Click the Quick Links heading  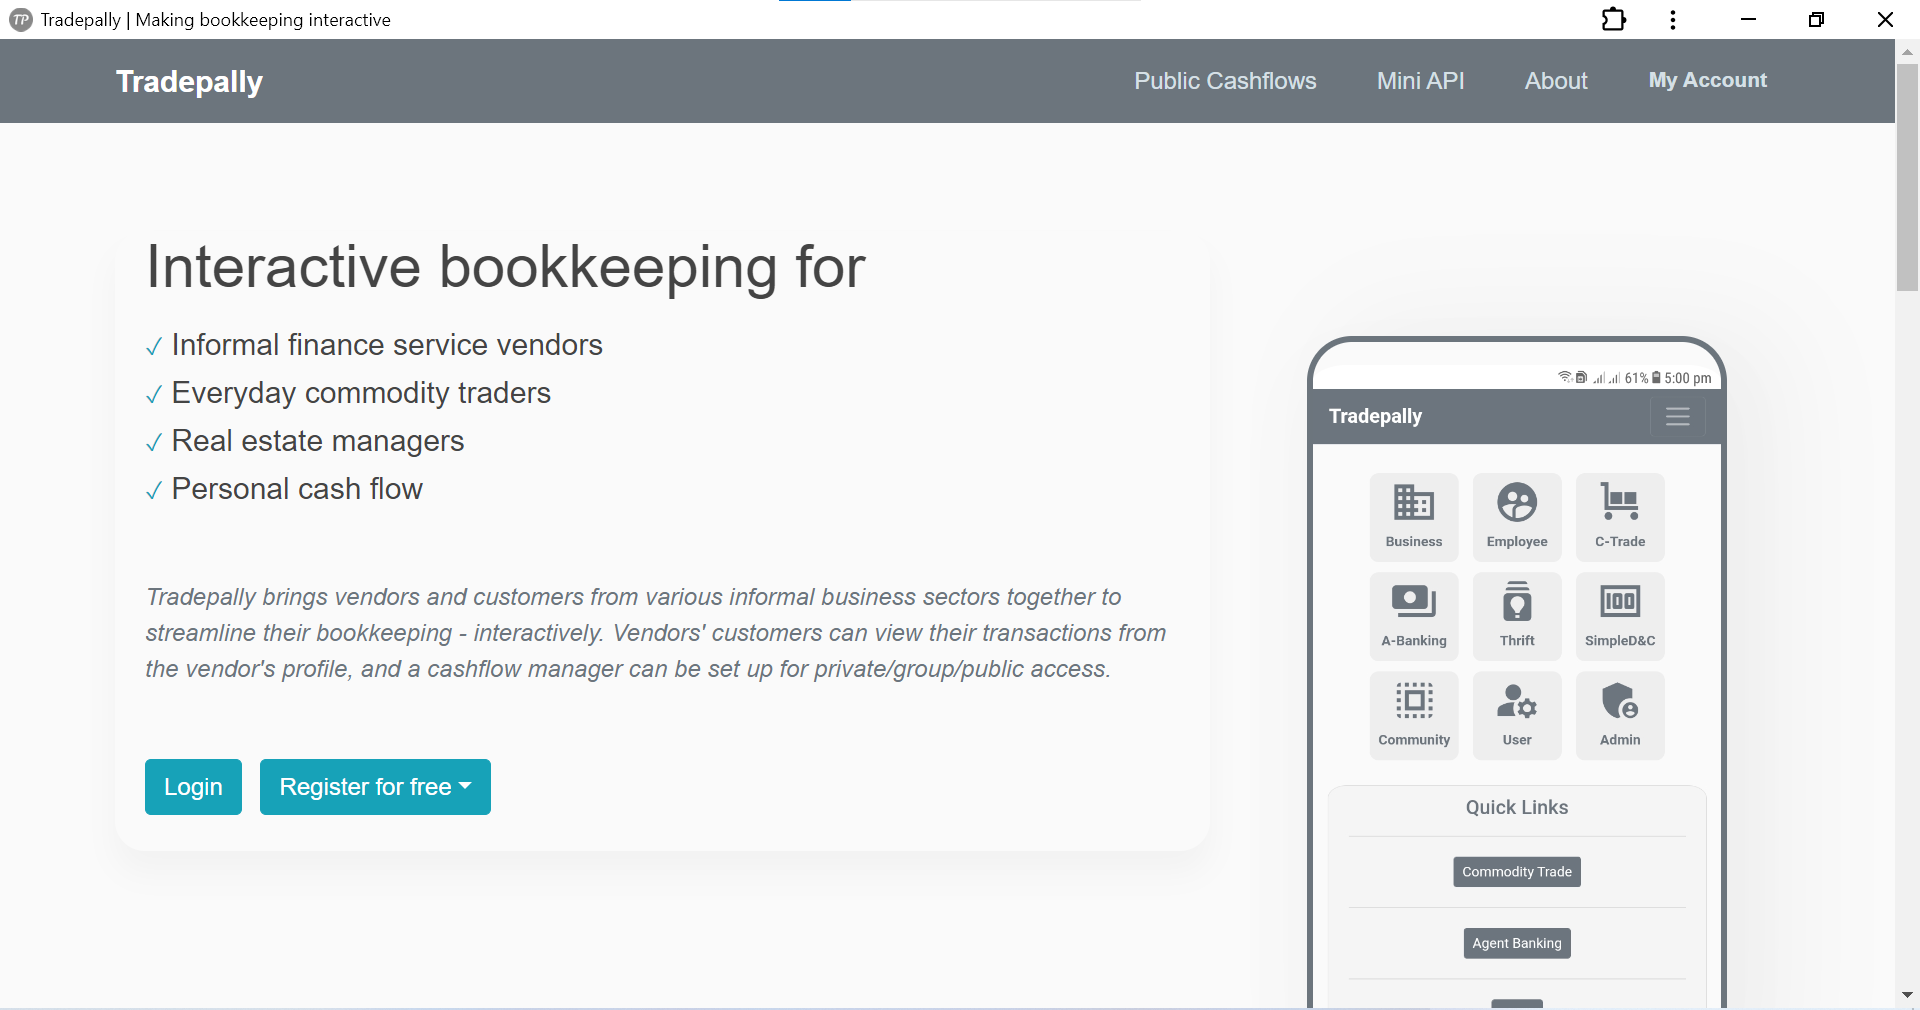point(1516,807)
